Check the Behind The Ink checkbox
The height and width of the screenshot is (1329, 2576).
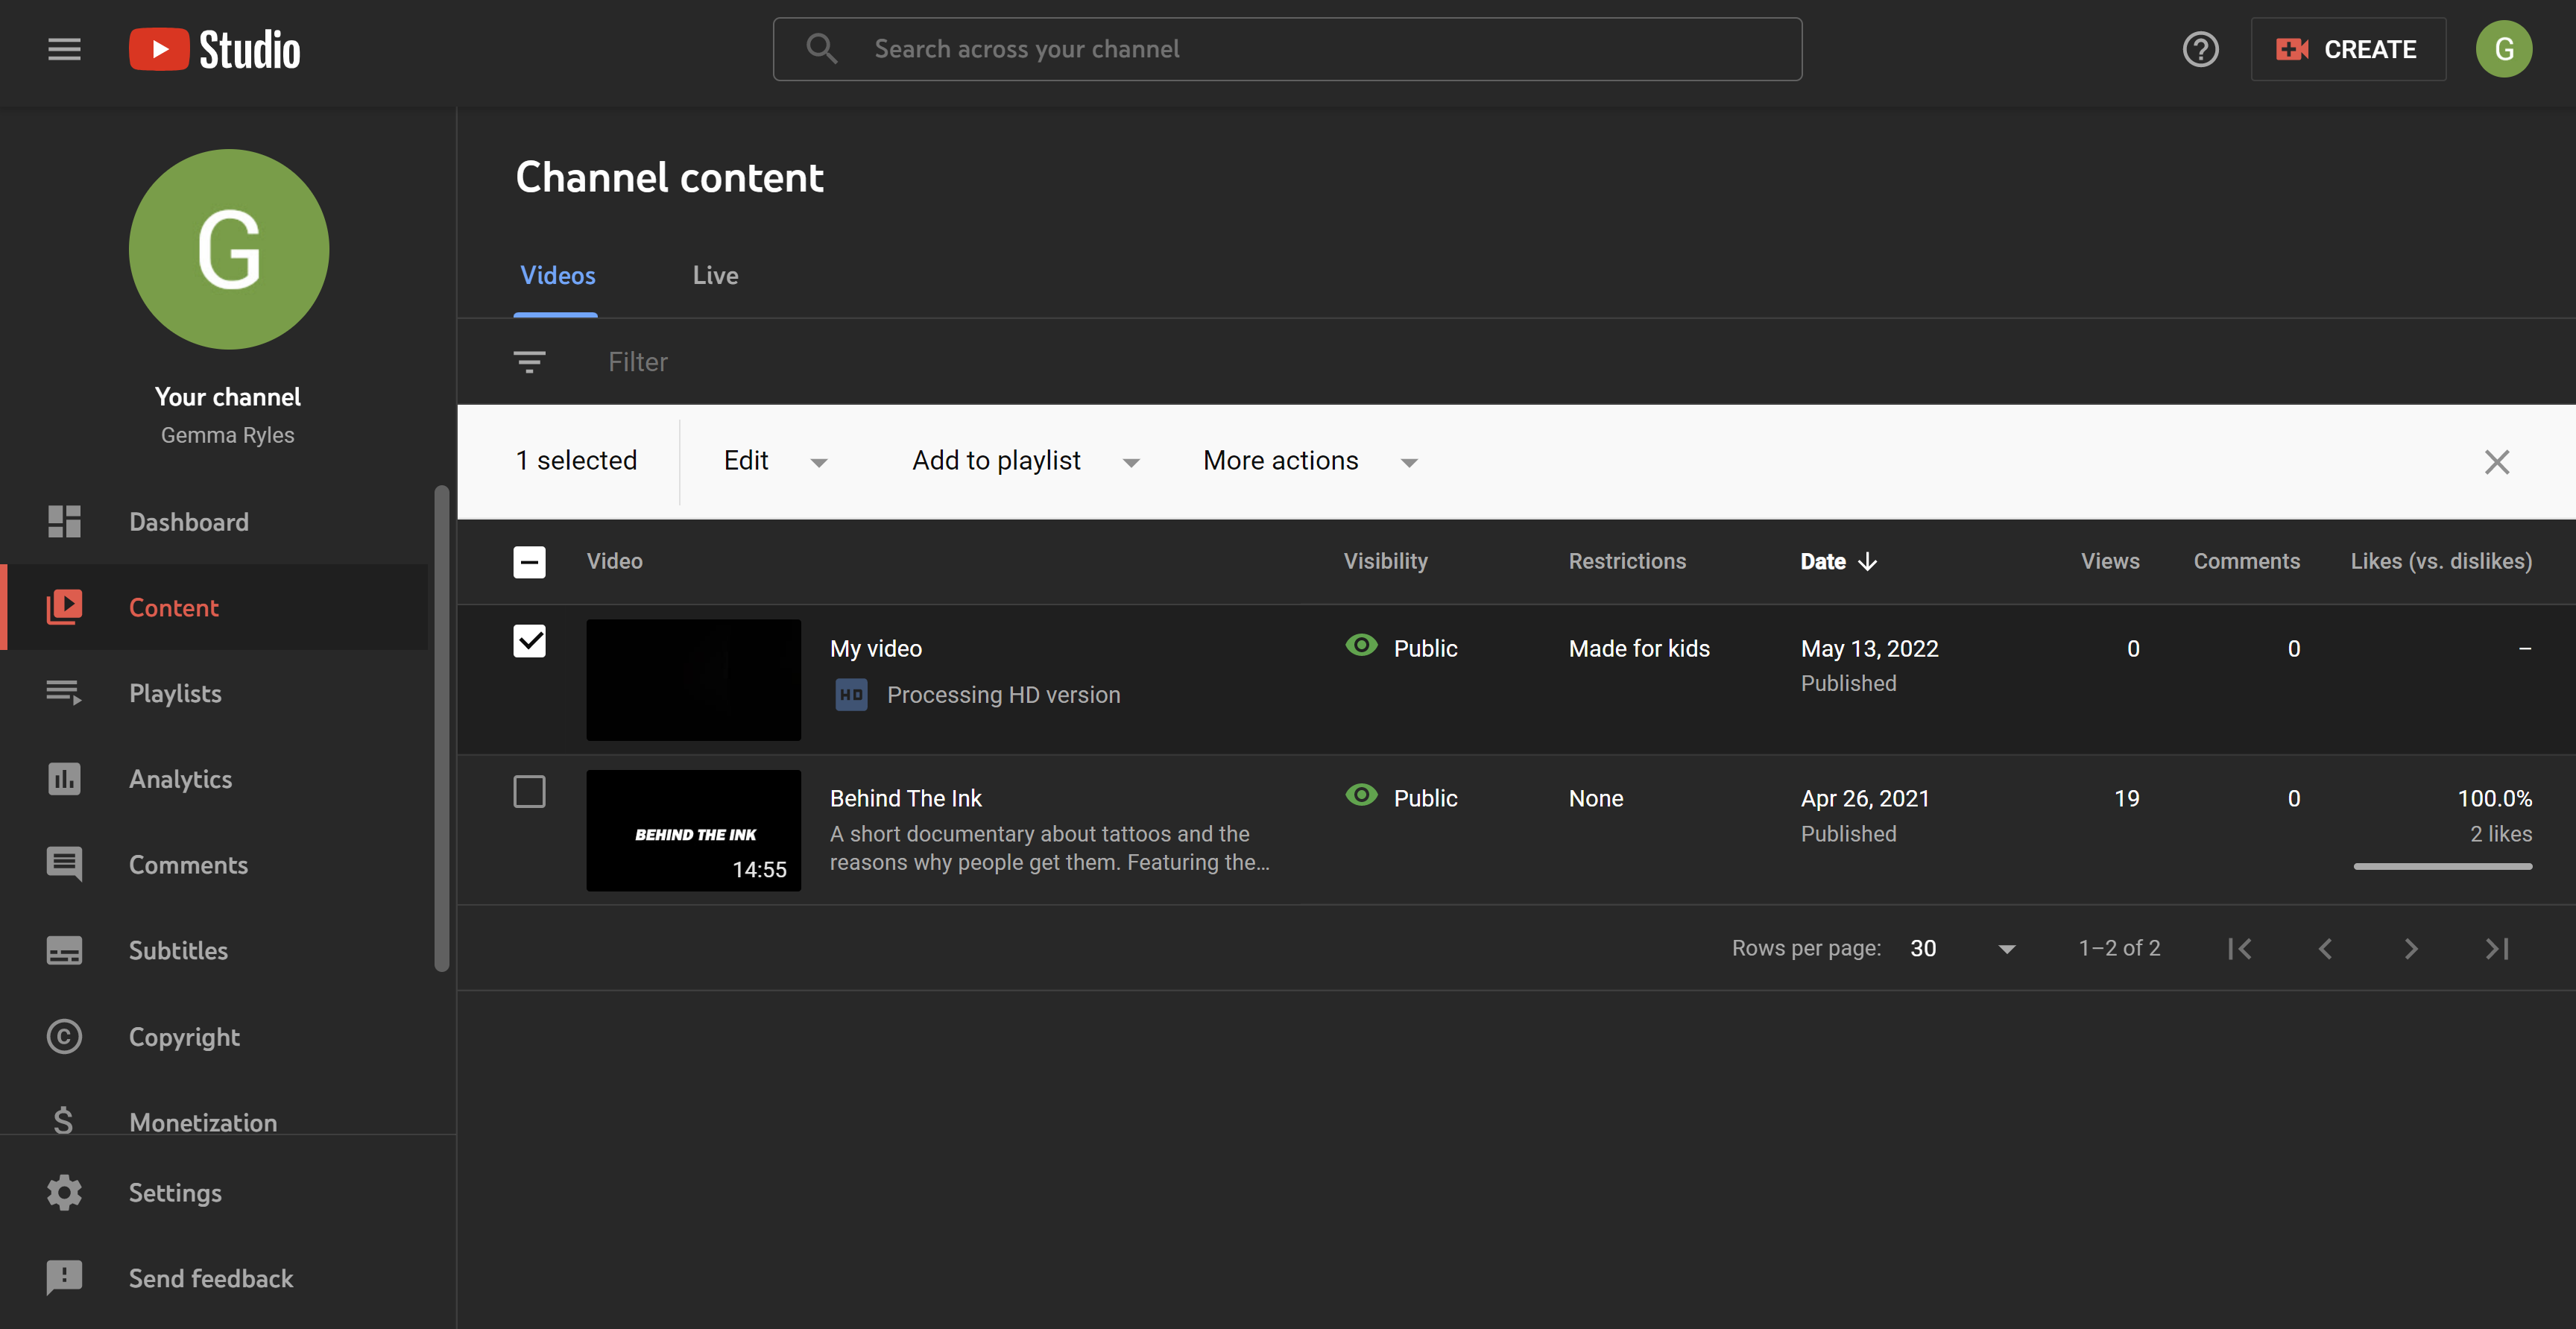pyautogui.click(x=529, y=792)
